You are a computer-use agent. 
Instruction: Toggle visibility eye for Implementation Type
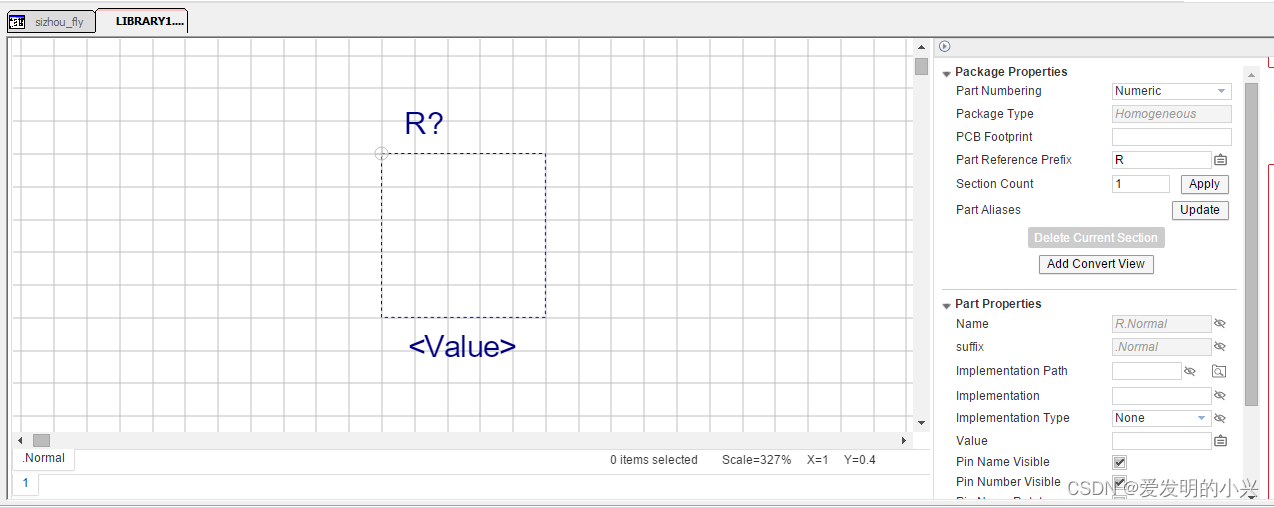pyautogui.click(x=1219, y=418)
